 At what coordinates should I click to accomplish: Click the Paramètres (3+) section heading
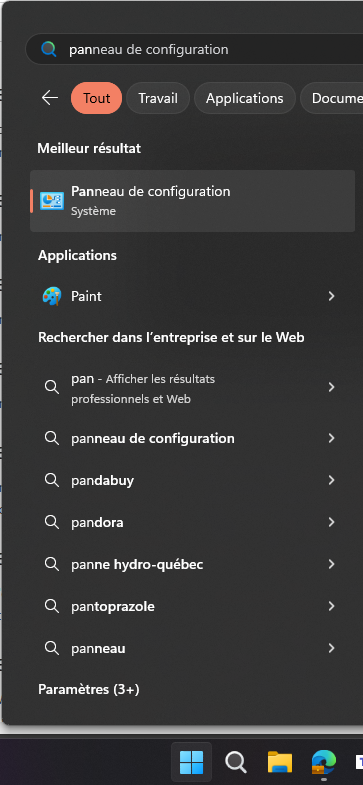(x=89, y=689)
